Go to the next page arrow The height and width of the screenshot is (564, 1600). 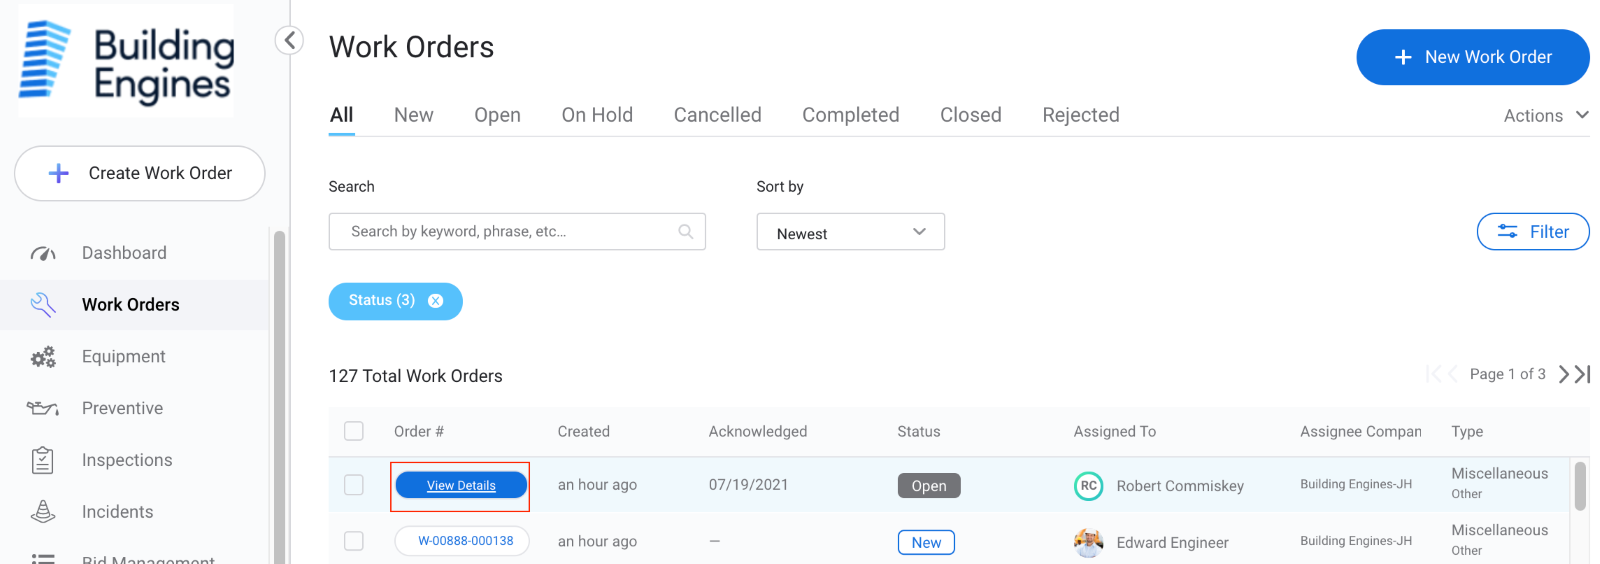tap(1563, 374)
